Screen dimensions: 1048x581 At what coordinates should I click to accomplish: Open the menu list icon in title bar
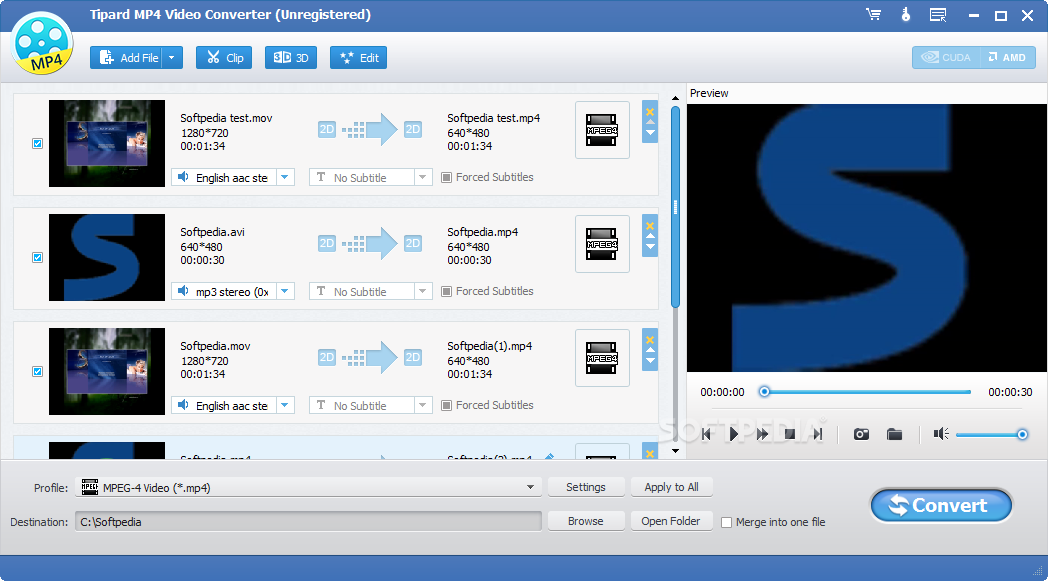click(x=938, y=15)
